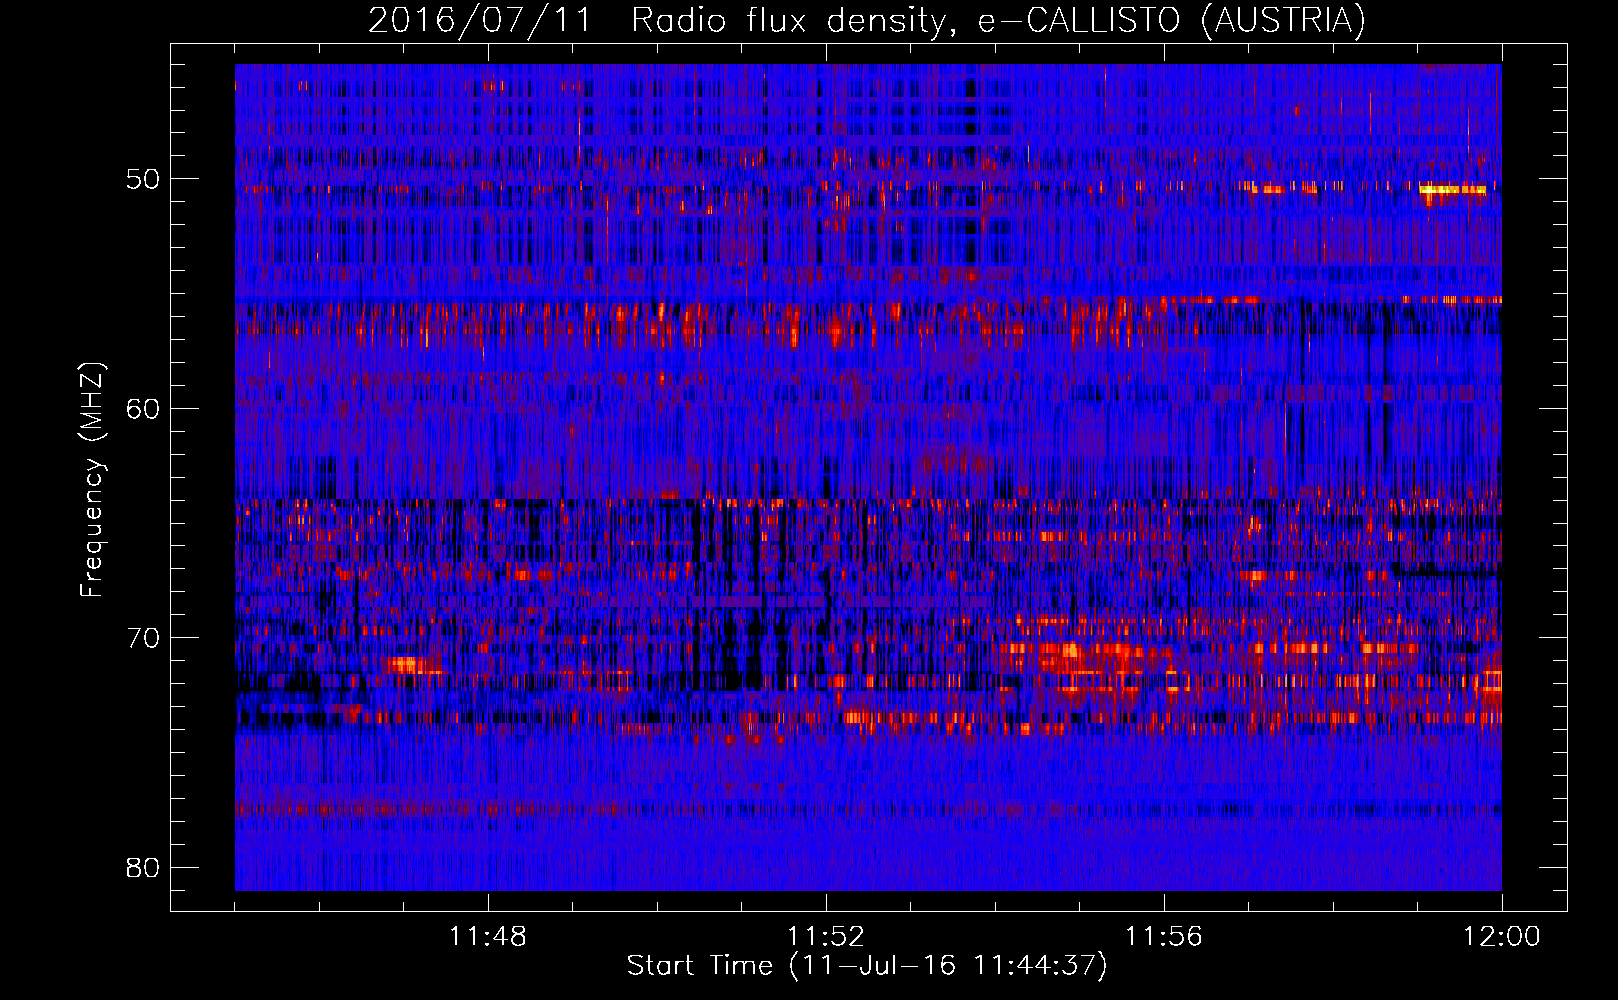Click the 11:56 time tick label
The height and width of the screenshot is (1000, 1618).
pos(1164,937)
